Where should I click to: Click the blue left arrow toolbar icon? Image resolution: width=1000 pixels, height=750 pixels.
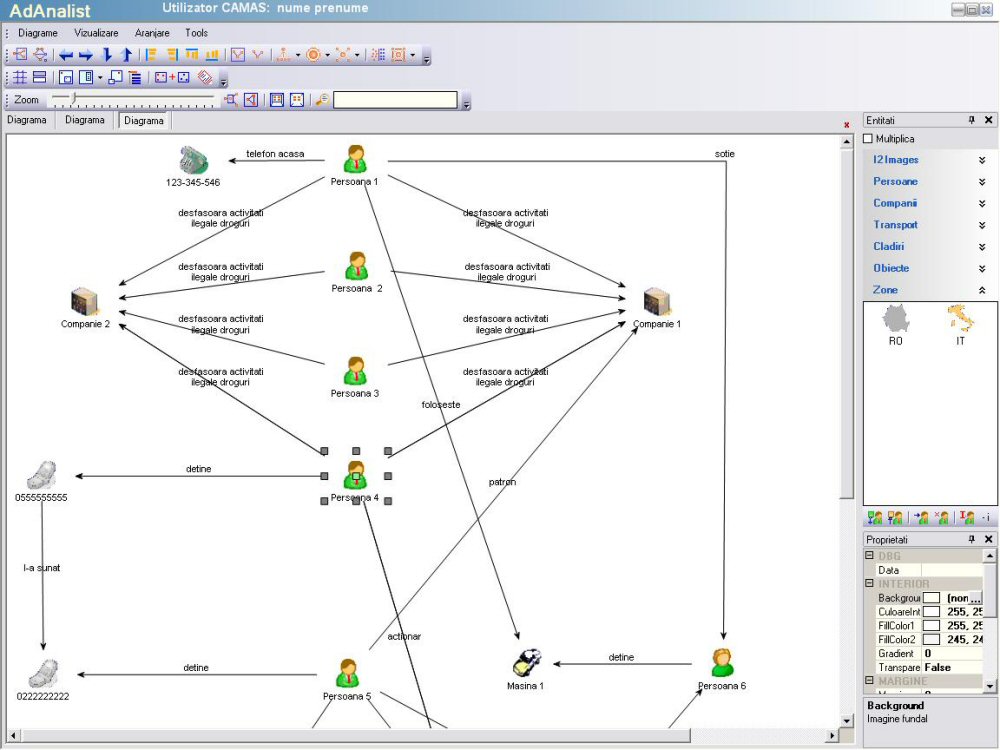click(x=66, y=55)
